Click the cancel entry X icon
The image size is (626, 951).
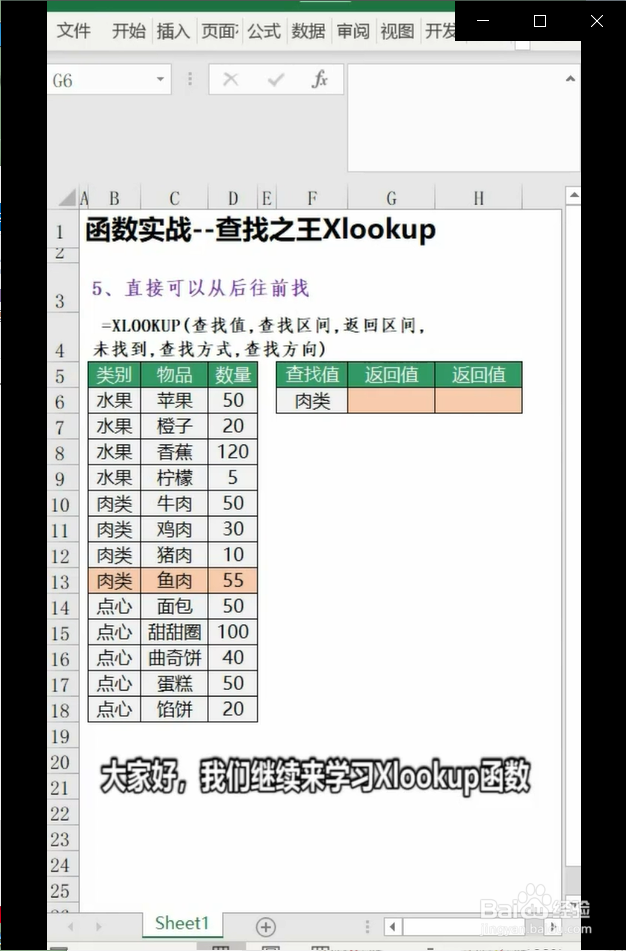231,79
